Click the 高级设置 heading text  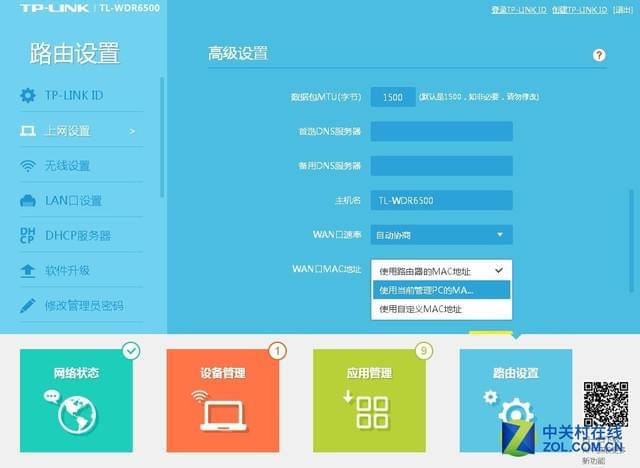point(238,53)
